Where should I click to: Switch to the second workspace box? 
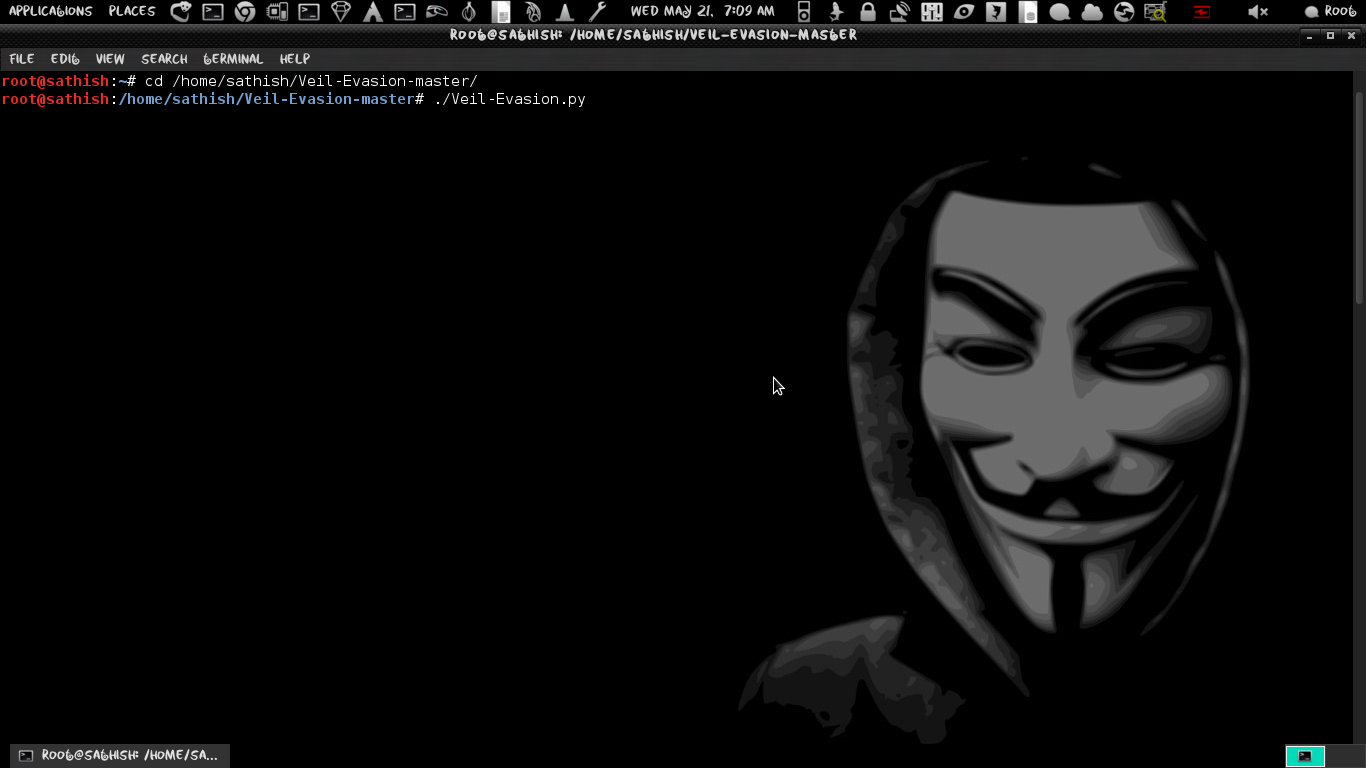(x=1344, y=756)
